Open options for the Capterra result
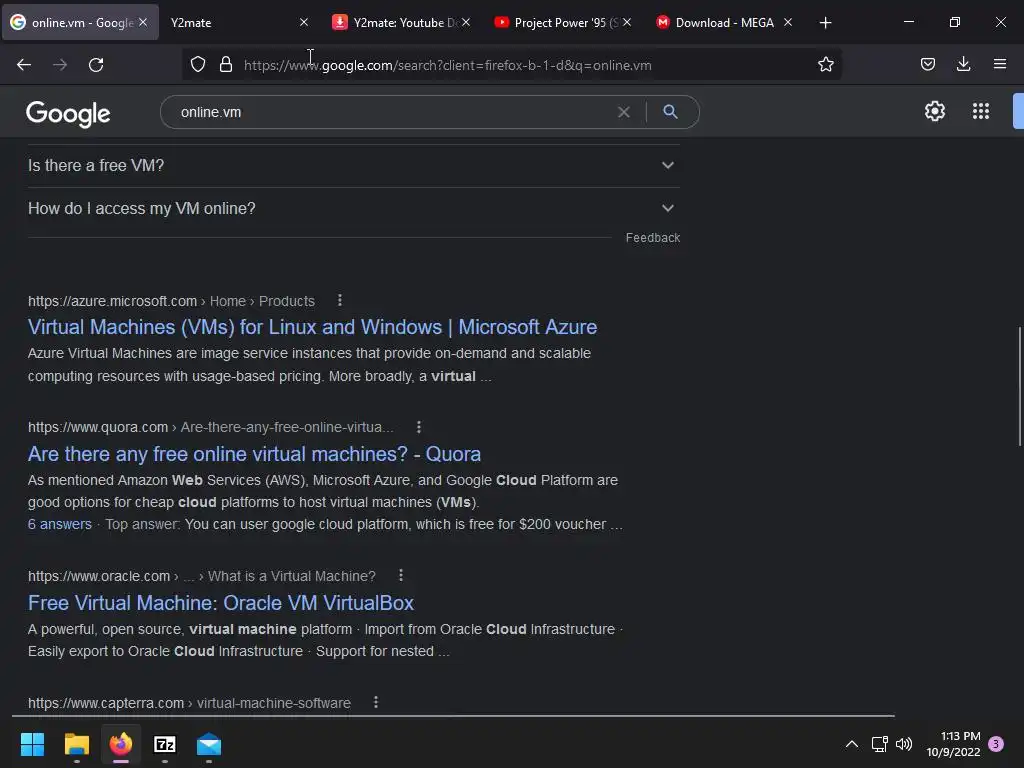1024x768 pixels. (x=376, y=702)
